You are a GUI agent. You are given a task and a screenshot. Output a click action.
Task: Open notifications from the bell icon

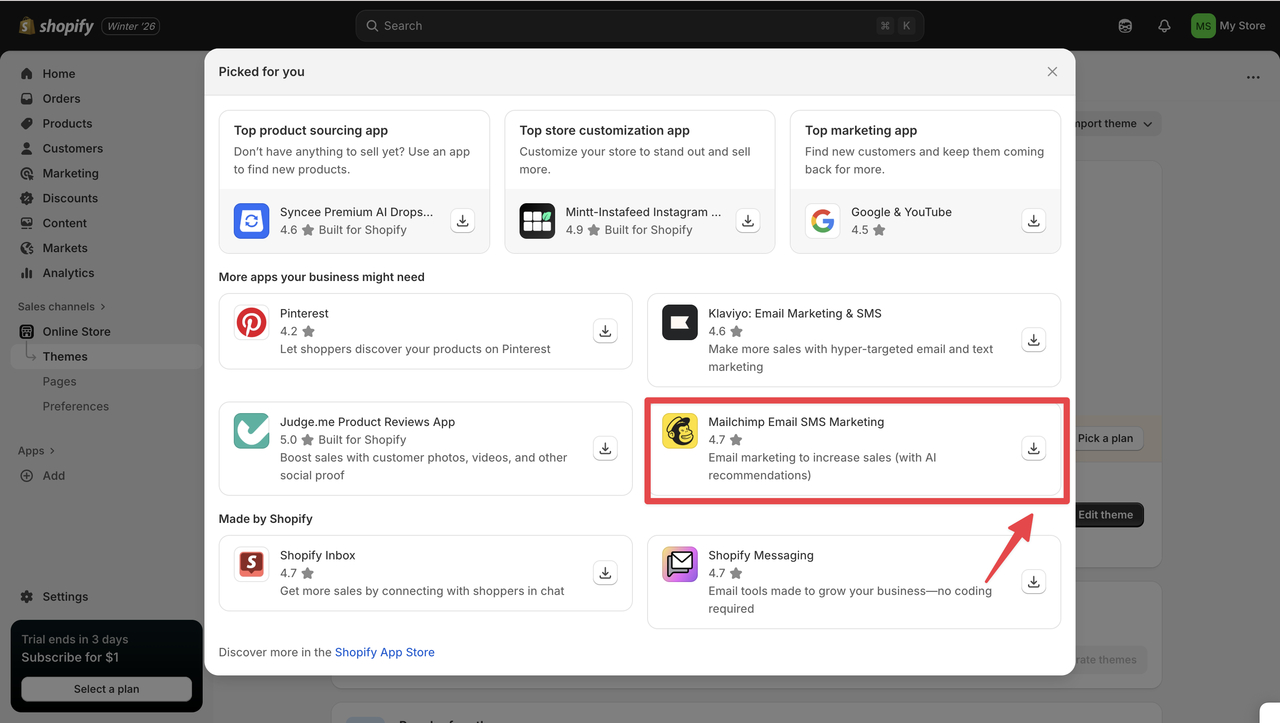(x=1164, y=25)
